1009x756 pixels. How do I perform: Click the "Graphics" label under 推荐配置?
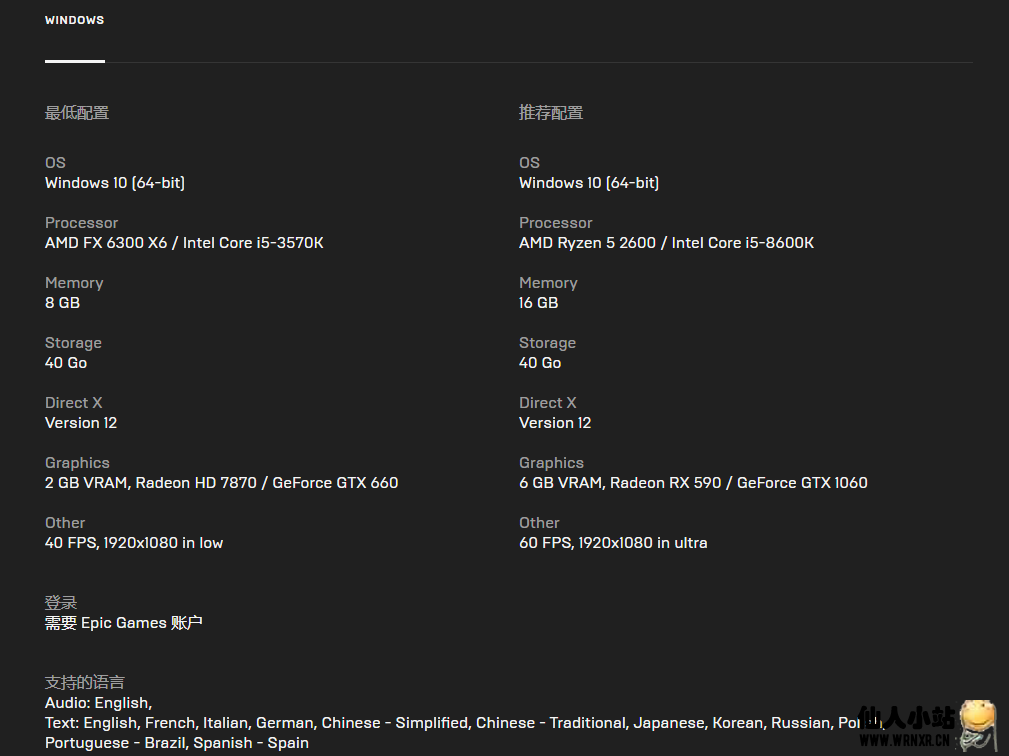[551, 463]
